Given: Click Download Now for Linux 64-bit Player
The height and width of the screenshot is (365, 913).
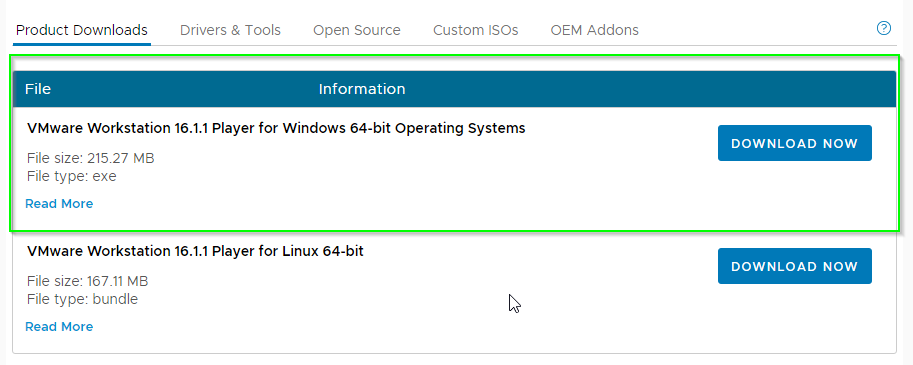Looking at the screenshot, I should 794,266.
